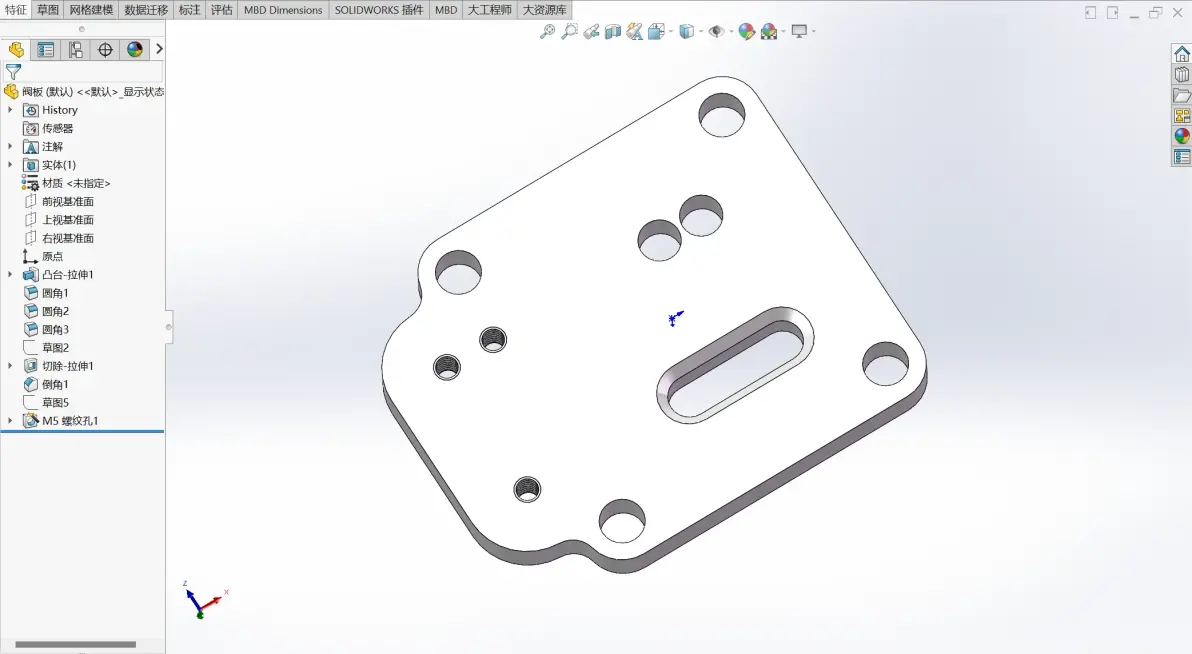Open the Display Style dropdown arrow

[701, 32]
